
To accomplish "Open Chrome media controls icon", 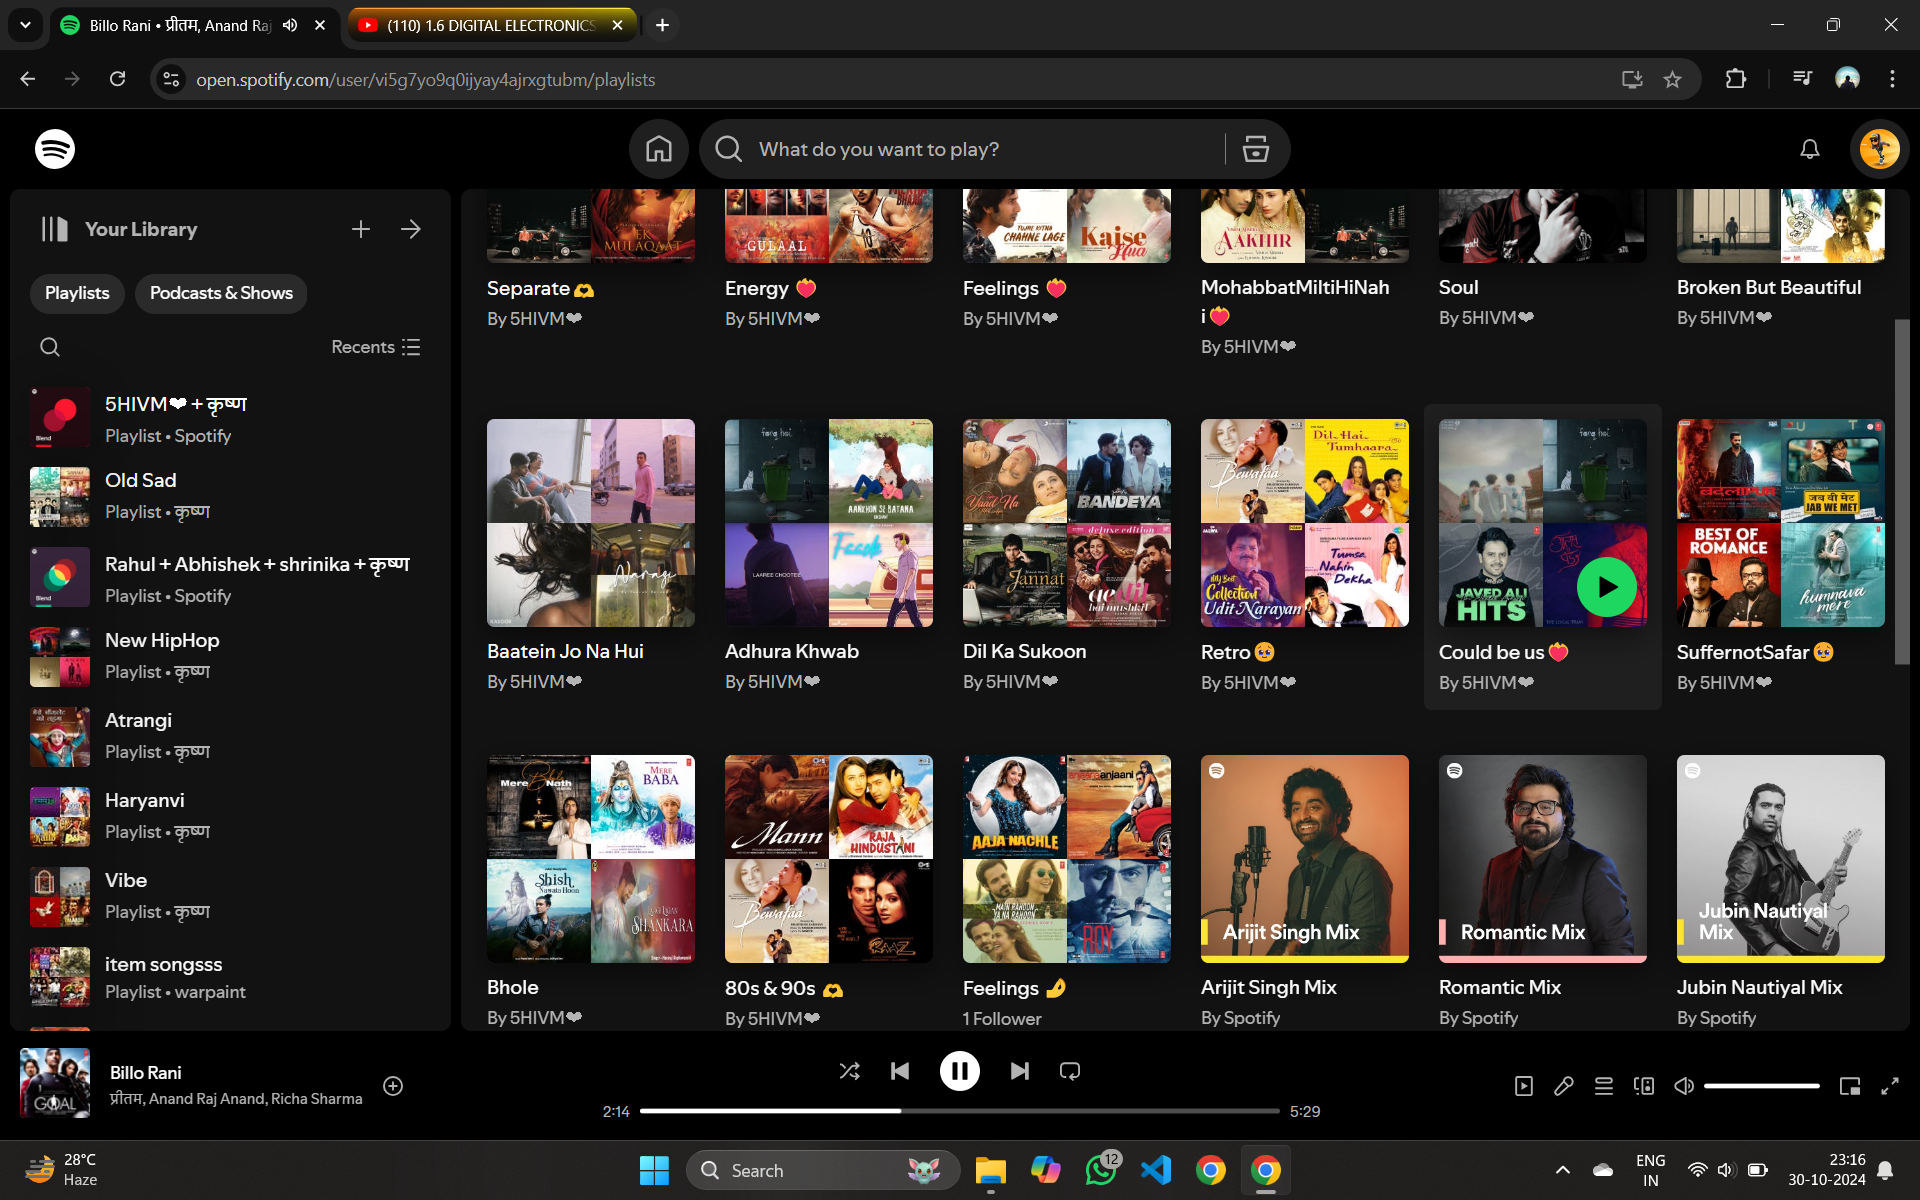I will tap(1802, 79).
